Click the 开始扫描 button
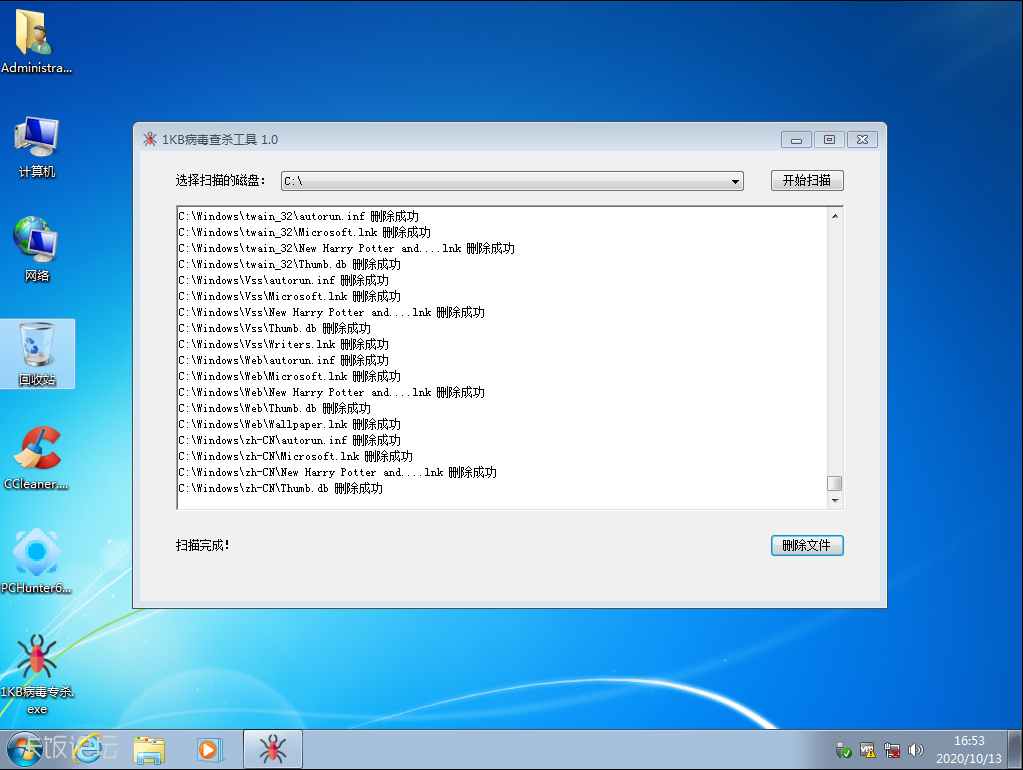 [x=807, y=181]
